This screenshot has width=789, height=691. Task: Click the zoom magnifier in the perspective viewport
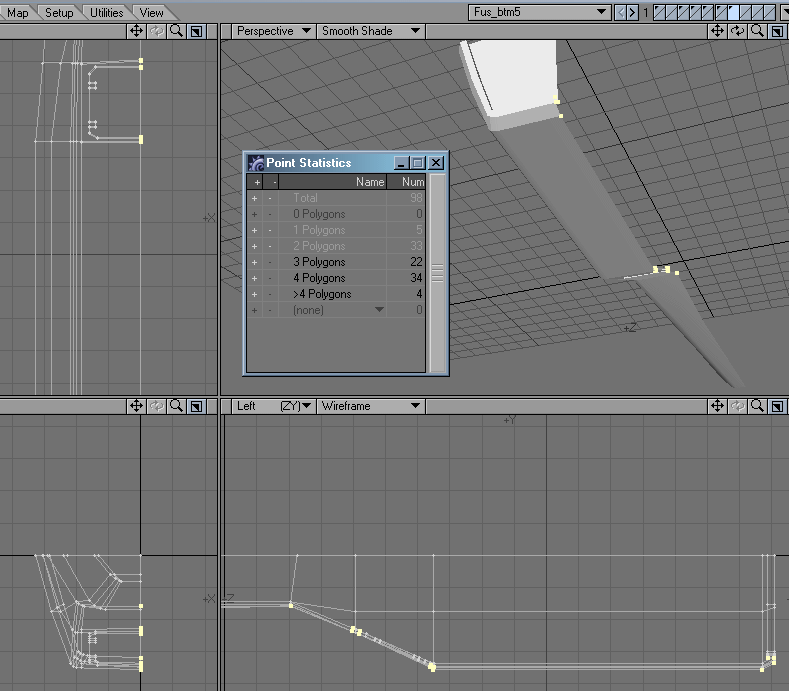coord(757,31)
